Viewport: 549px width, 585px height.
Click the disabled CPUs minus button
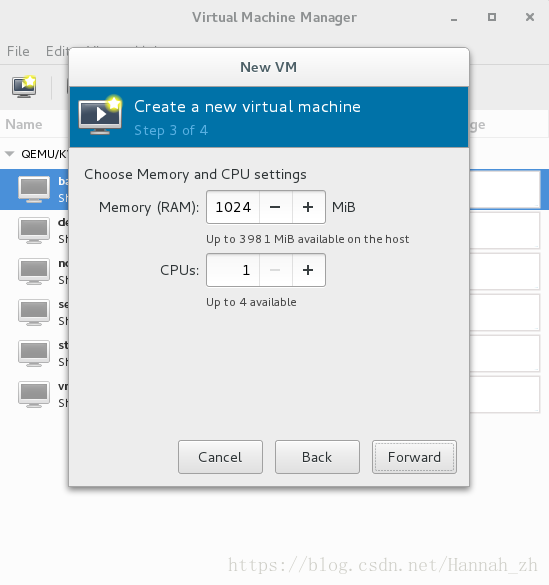276,270
